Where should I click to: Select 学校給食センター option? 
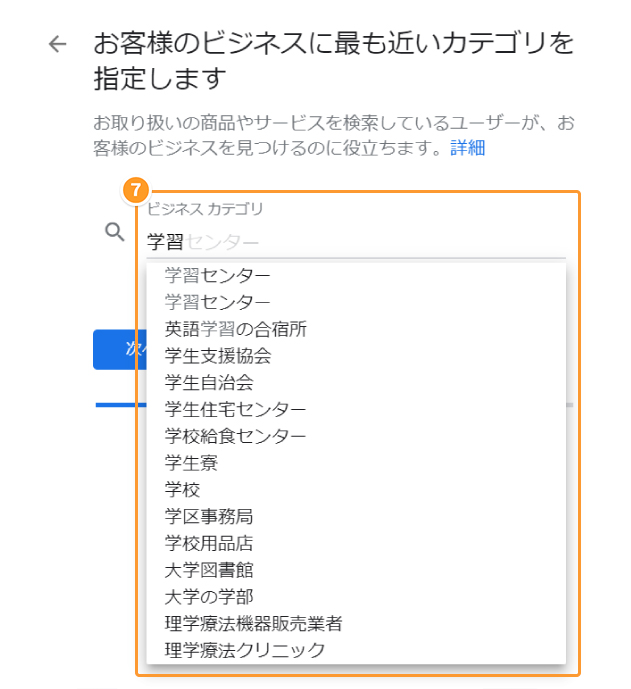[x=356, y=436]
